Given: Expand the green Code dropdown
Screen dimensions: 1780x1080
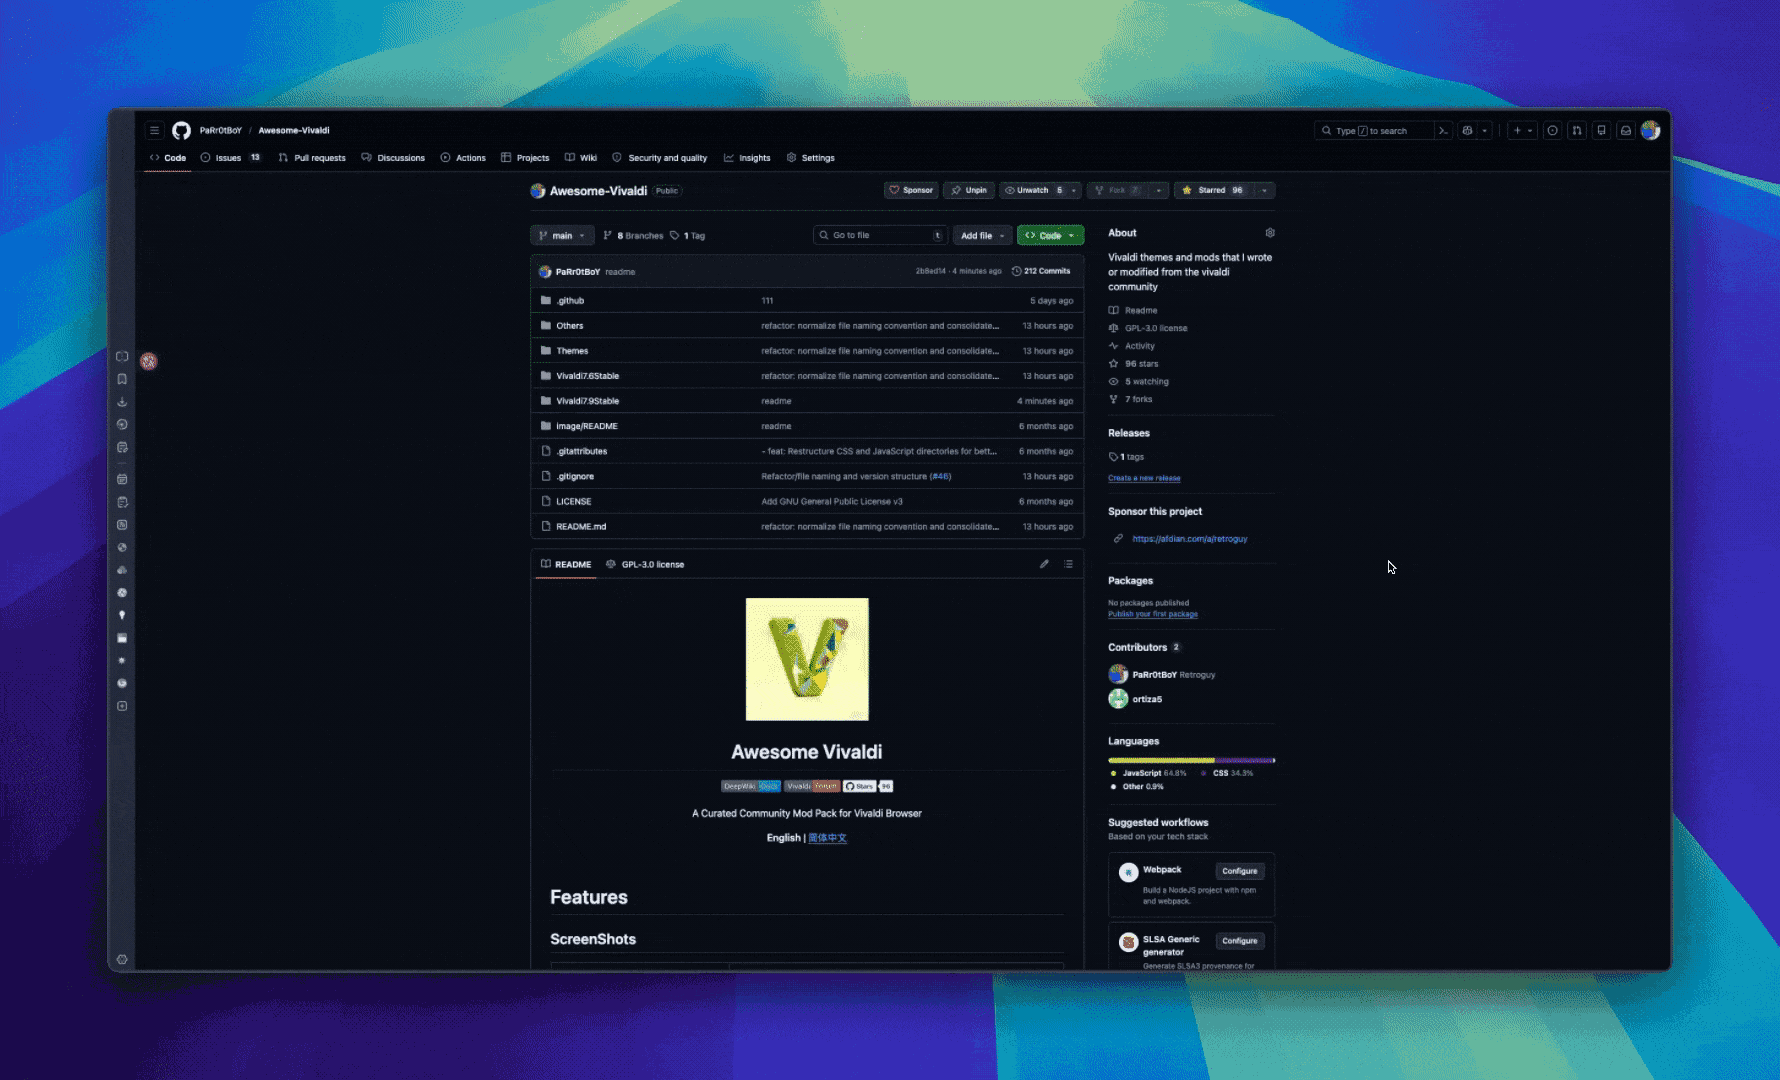Looking at the screenshot, I should 1050,236.
